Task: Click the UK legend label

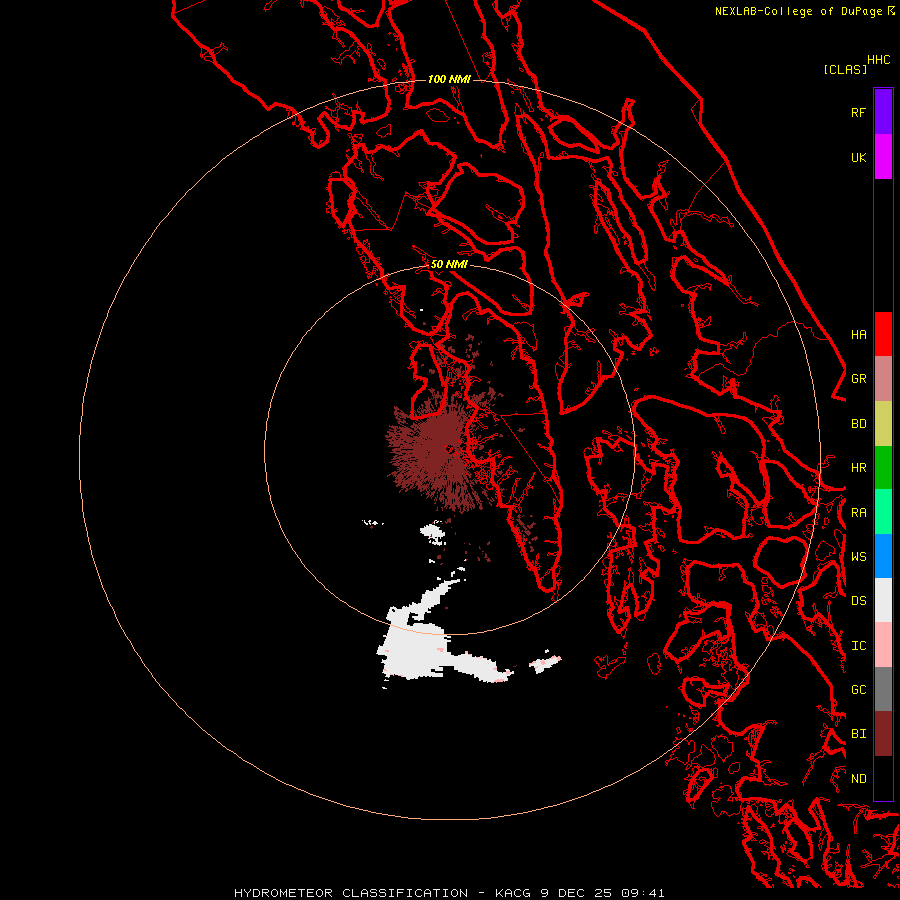Action: click(x=858, y=157)
